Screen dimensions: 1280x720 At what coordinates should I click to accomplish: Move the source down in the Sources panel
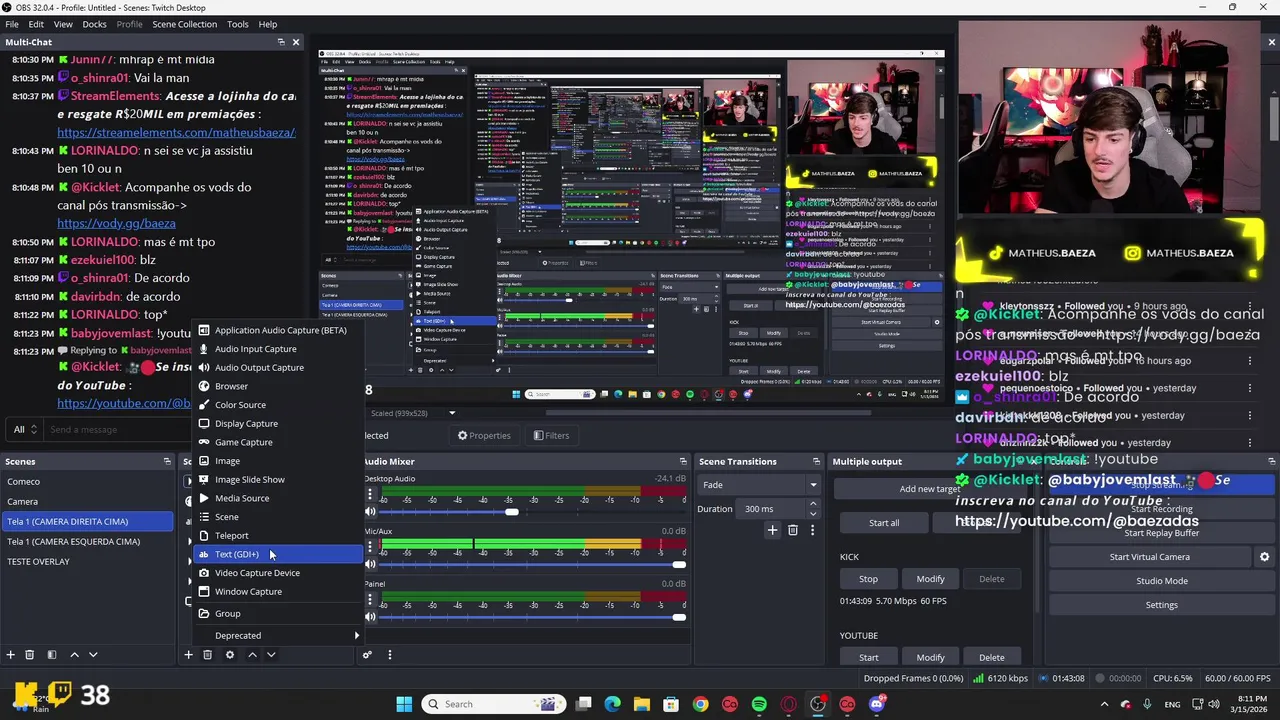pyautogui.click(x=271, y=655)
